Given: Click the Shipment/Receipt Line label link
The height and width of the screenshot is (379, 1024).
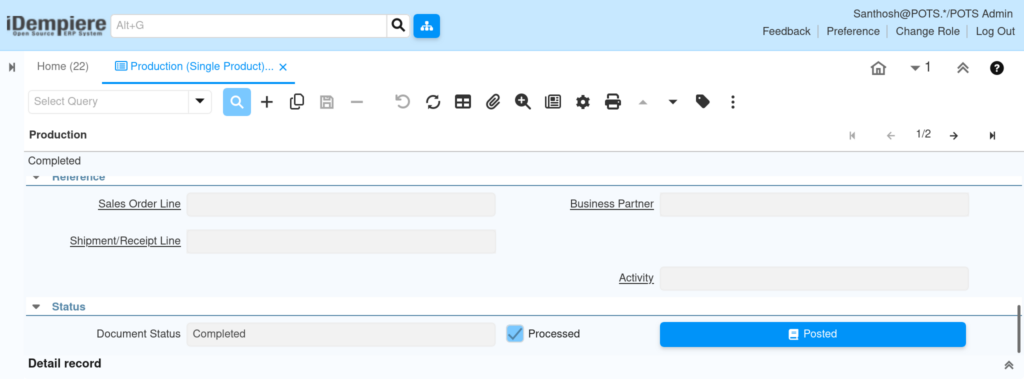Looking at the screenshot, I should coord(125,241).
